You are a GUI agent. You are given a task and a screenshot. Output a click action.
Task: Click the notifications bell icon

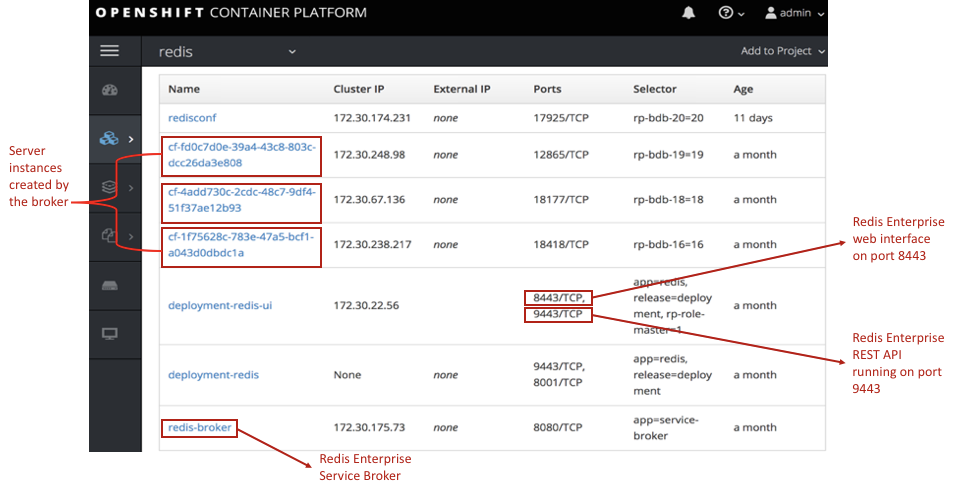(x=688, y=13)
